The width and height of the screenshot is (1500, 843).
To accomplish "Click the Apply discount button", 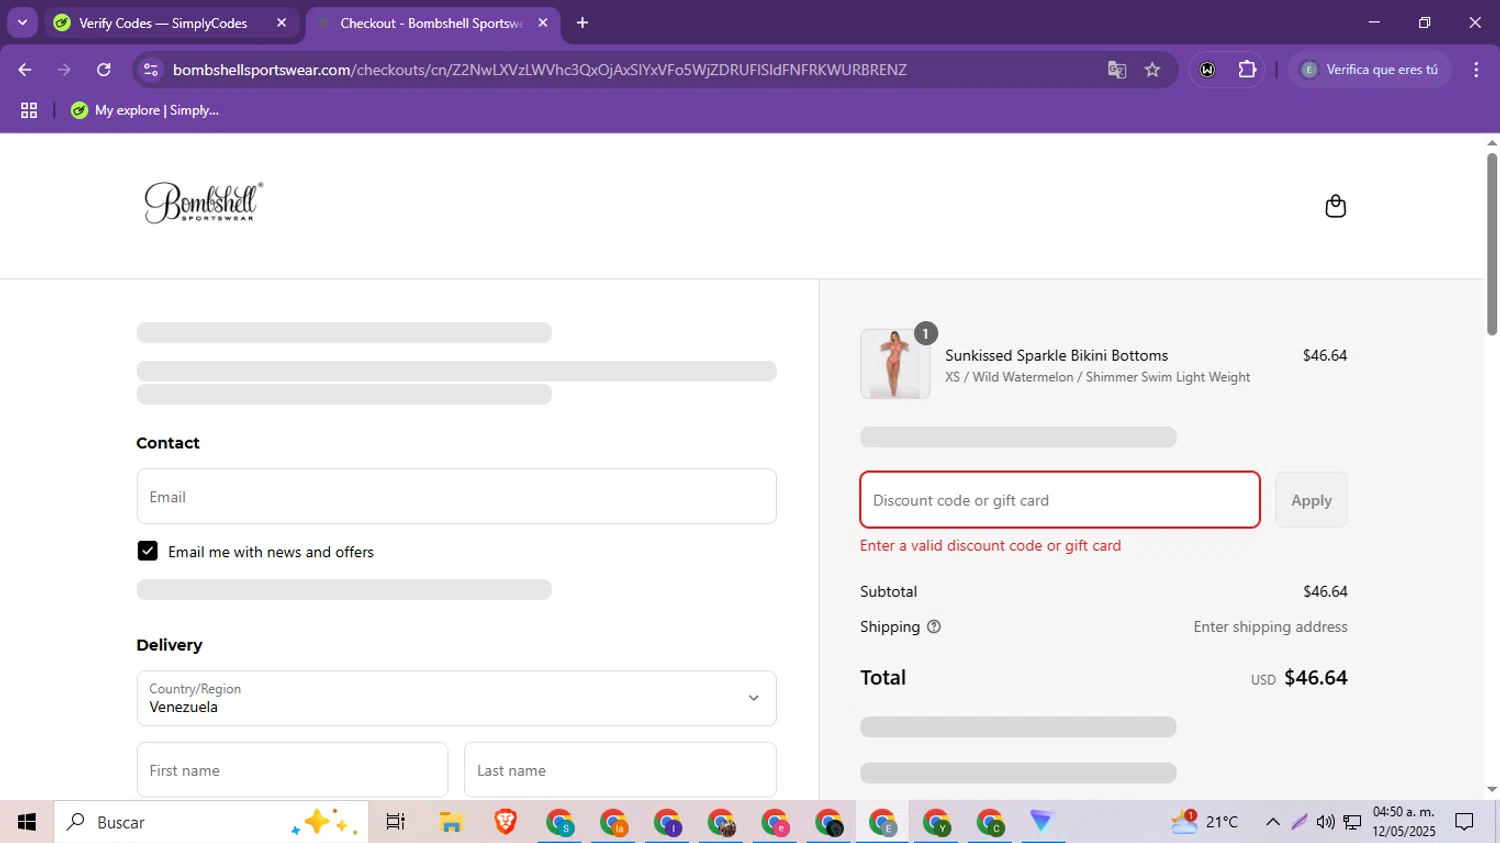I will (x=1311, y=500).
